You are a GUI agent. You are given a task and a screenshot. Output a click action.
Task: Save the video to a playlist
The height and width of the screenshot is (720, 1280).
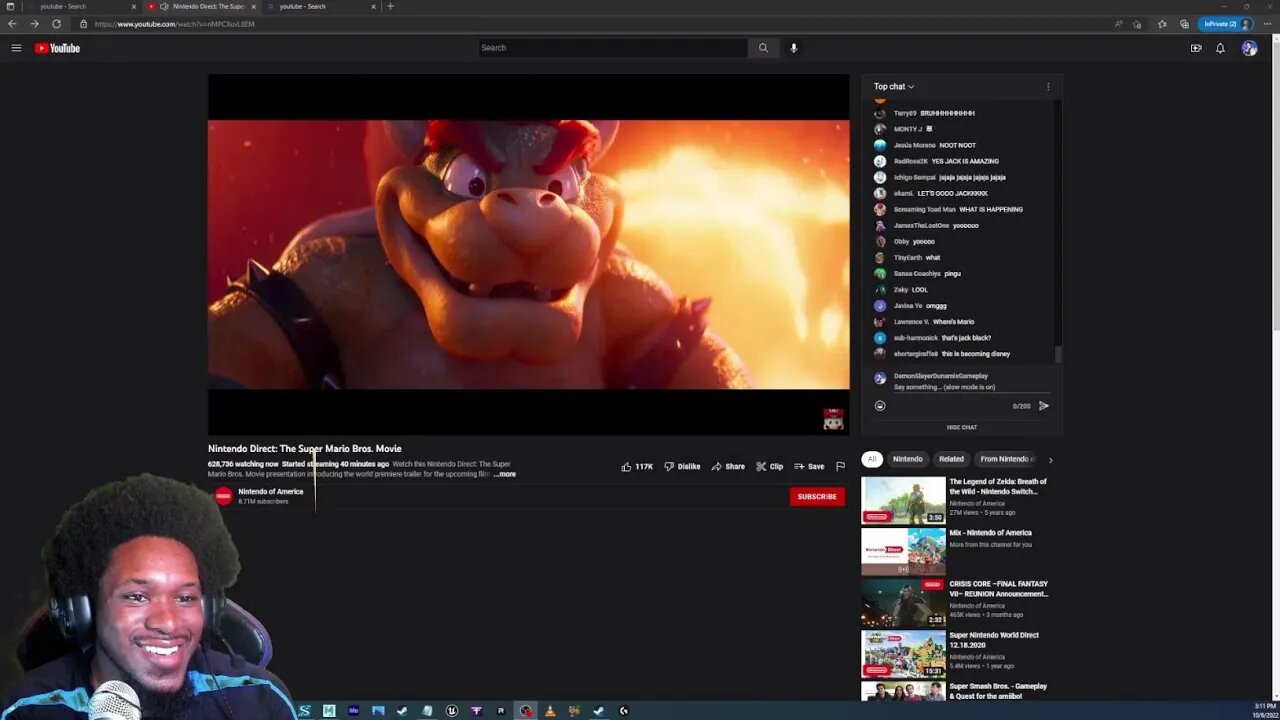[809, 467]
